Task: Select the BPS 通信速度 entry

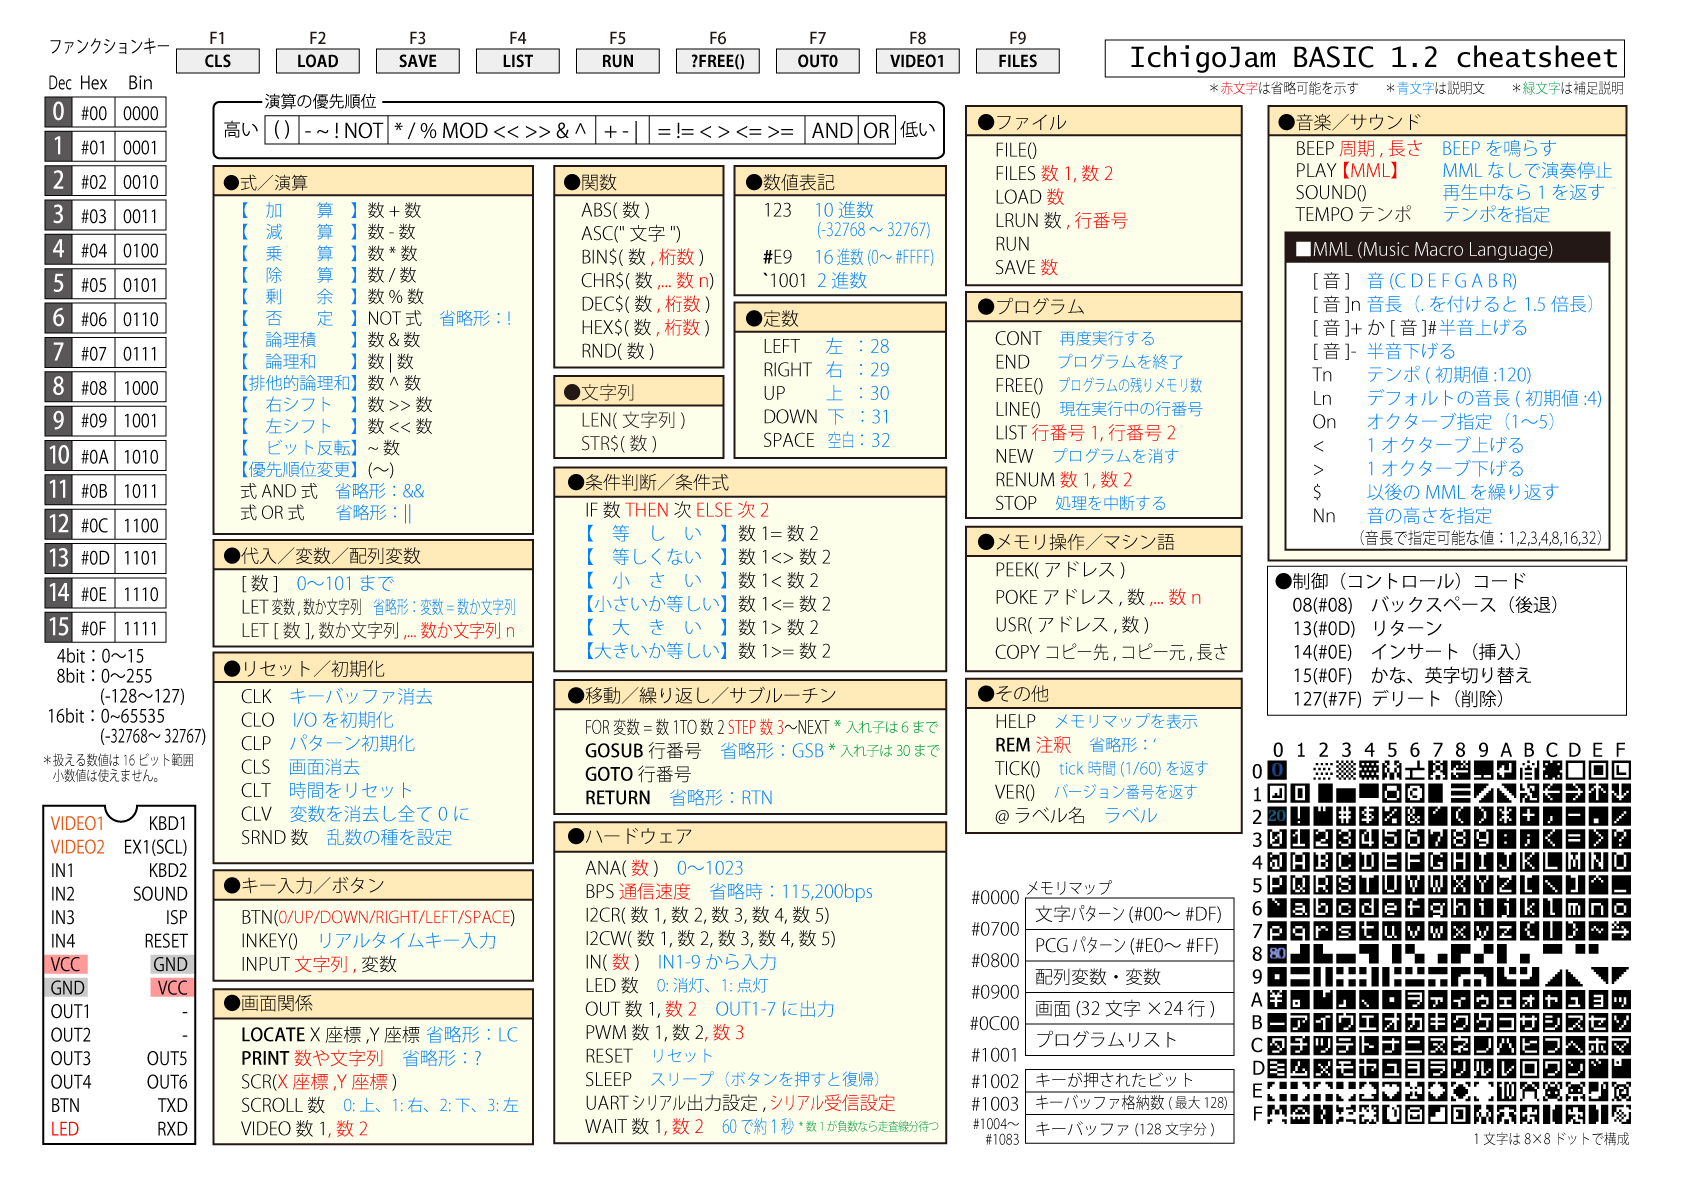Action: 729,892
